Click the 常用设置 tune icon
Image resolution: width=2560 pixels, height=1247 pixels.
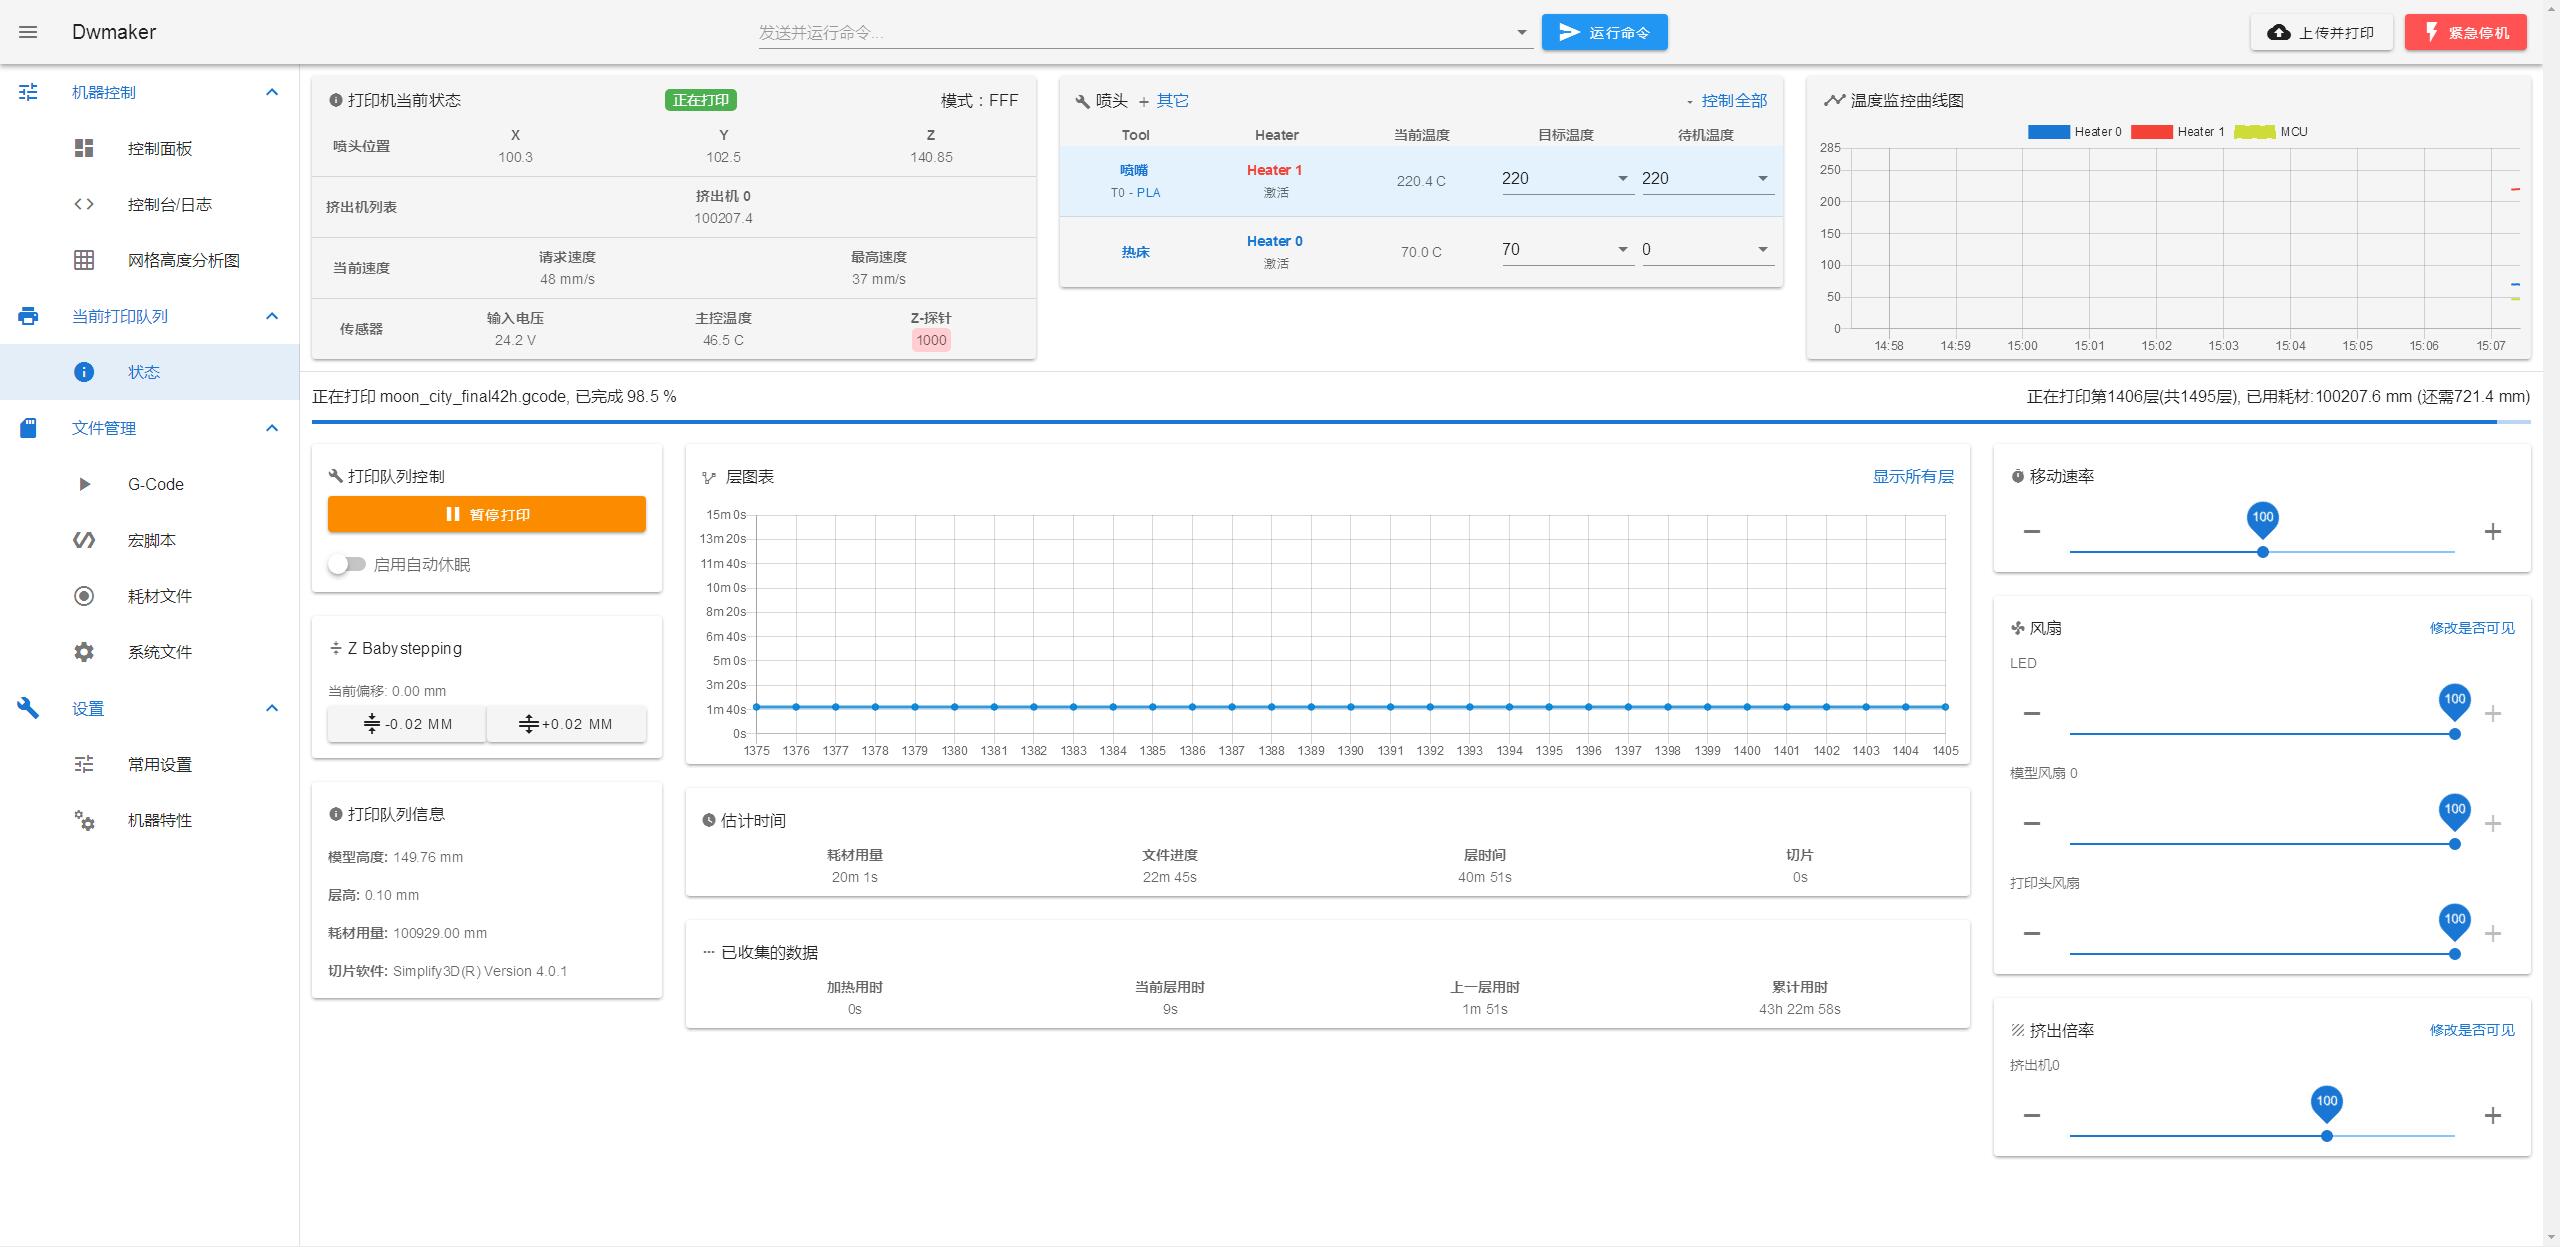tap(84, 764)
